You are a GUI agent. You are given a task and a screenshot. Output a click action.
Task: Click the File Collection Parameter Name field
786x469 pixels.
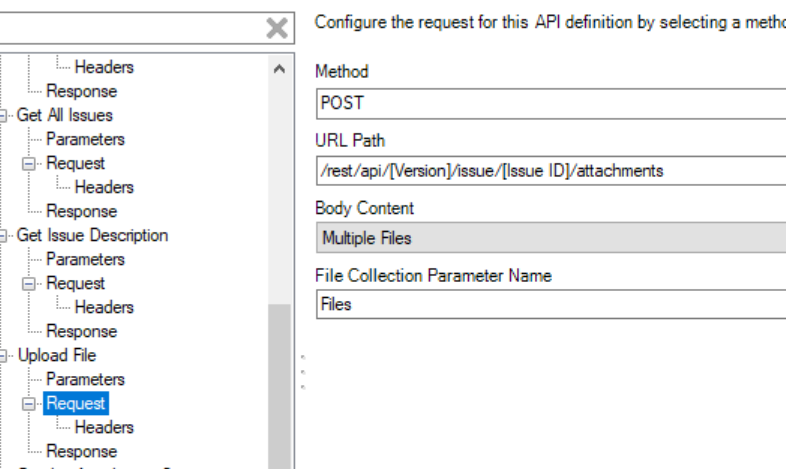550,304
